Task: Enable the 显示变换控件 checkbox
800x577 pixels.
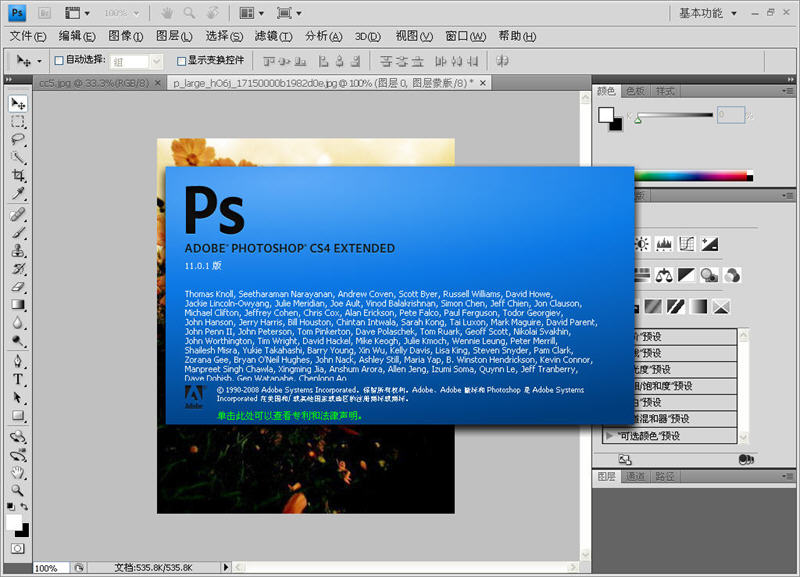Action: point(181,61)
